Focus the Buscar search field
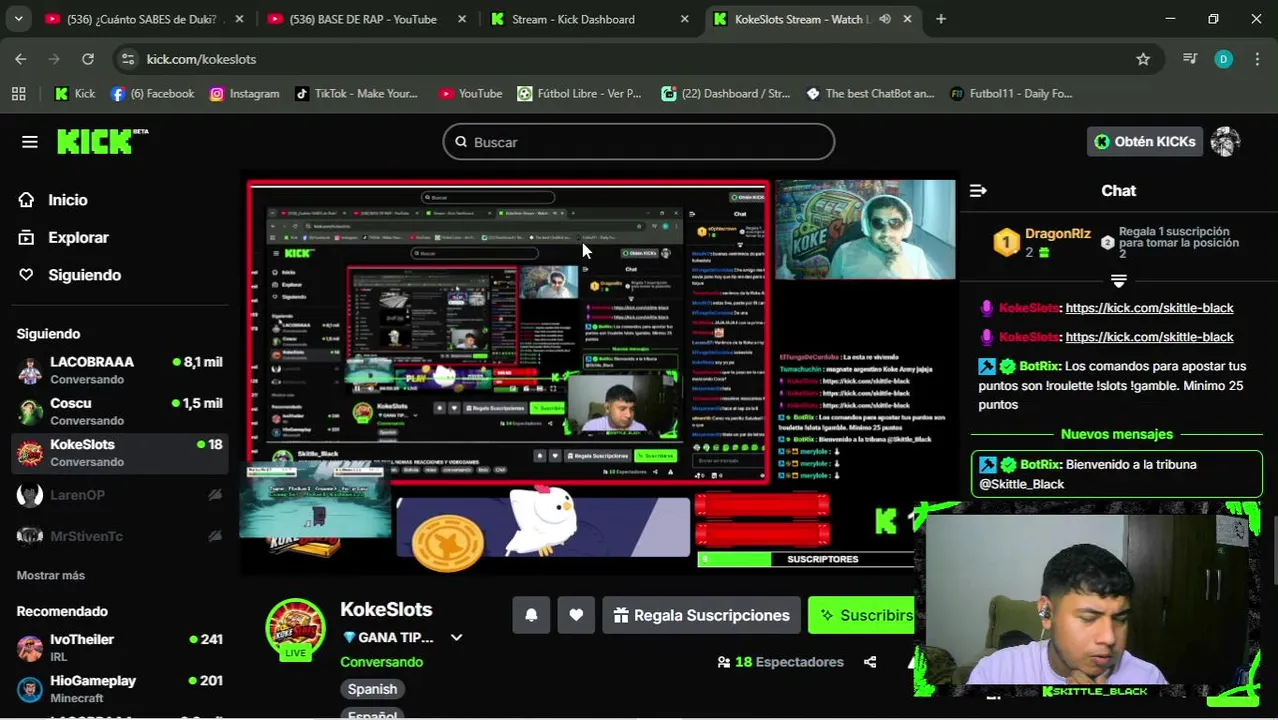This screenshot has height=720, width=1278. pos(639,142)
